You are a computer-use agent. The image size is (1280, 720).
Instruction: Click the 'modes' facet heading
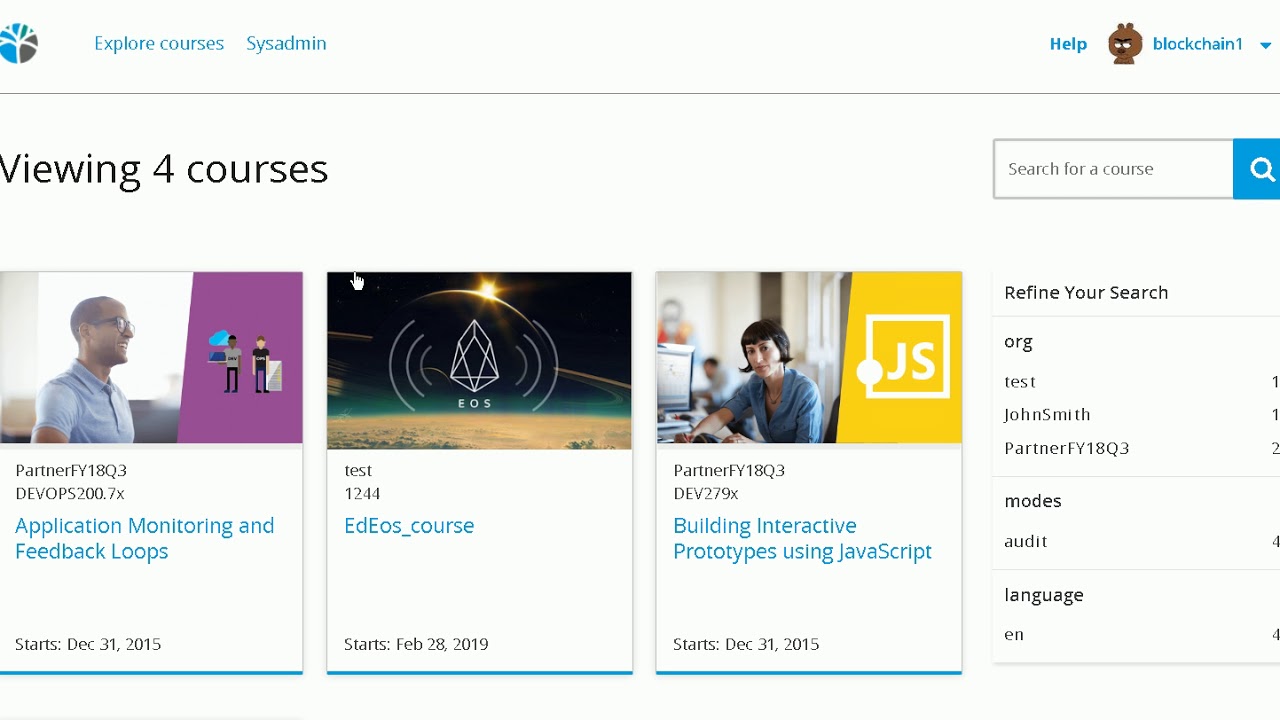1032,500
